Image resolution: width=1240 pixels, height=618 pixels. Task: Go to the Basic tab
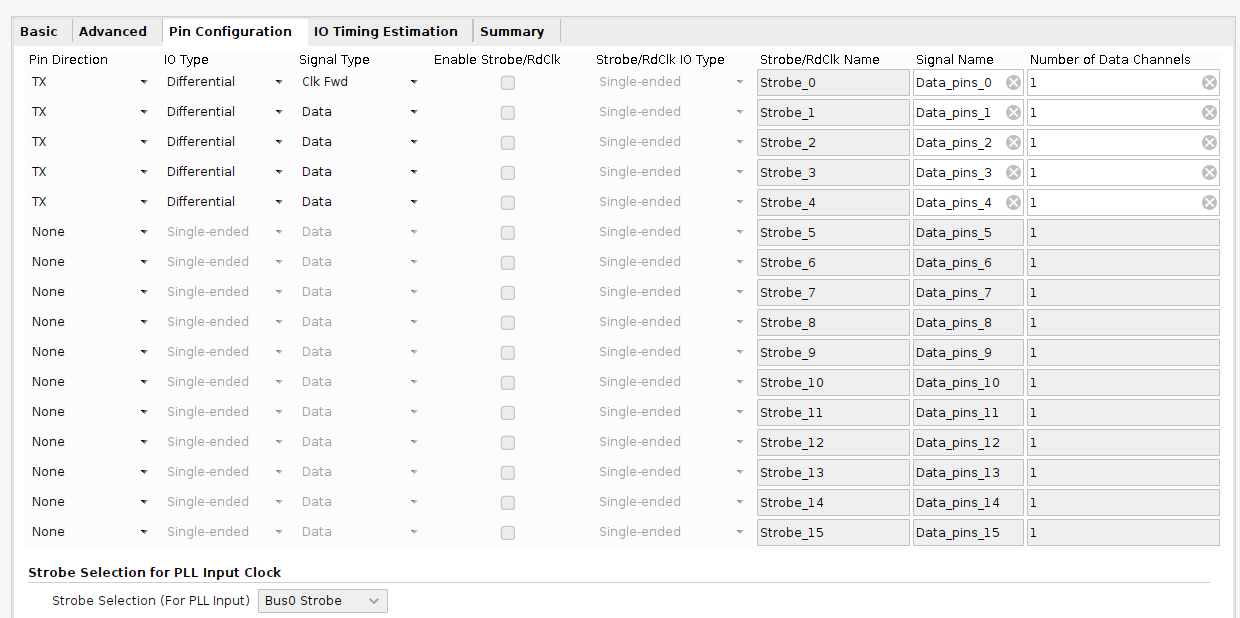(x=39, y=31)
